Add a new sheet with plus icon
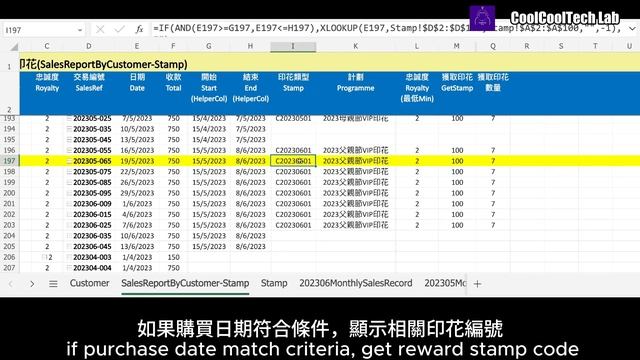 (477, 284)
